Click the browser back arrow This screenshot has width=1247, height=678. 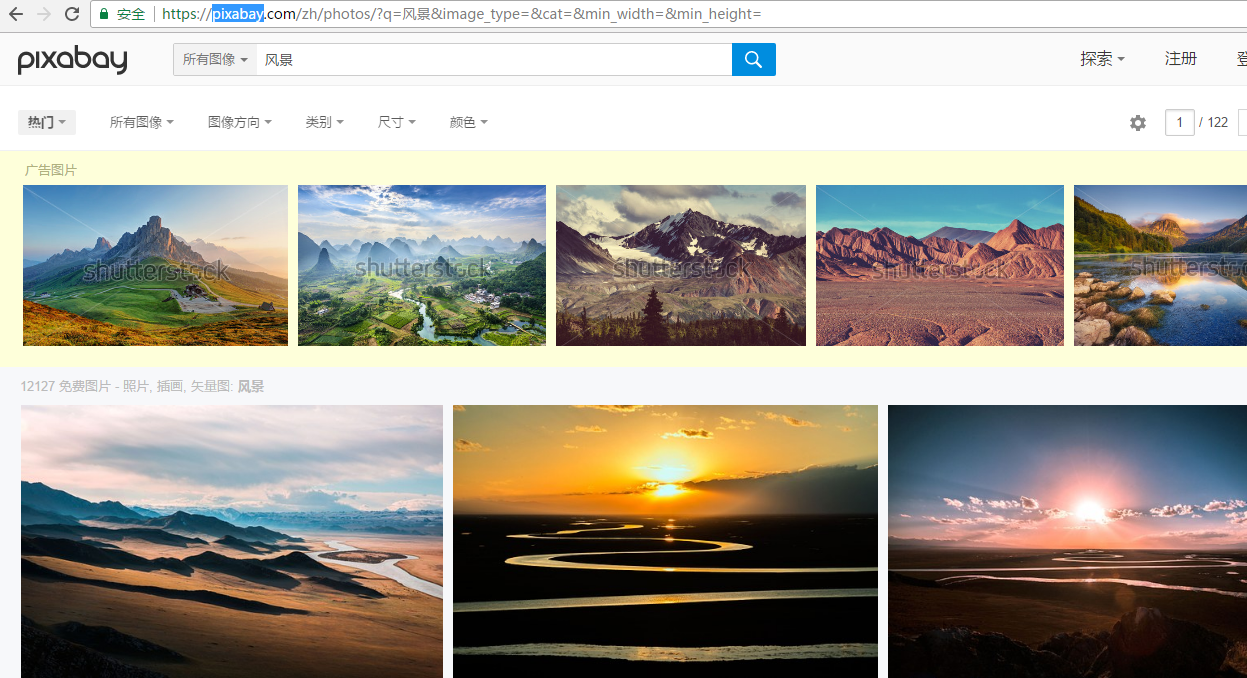pyautogui.click(x=16, y=14)
